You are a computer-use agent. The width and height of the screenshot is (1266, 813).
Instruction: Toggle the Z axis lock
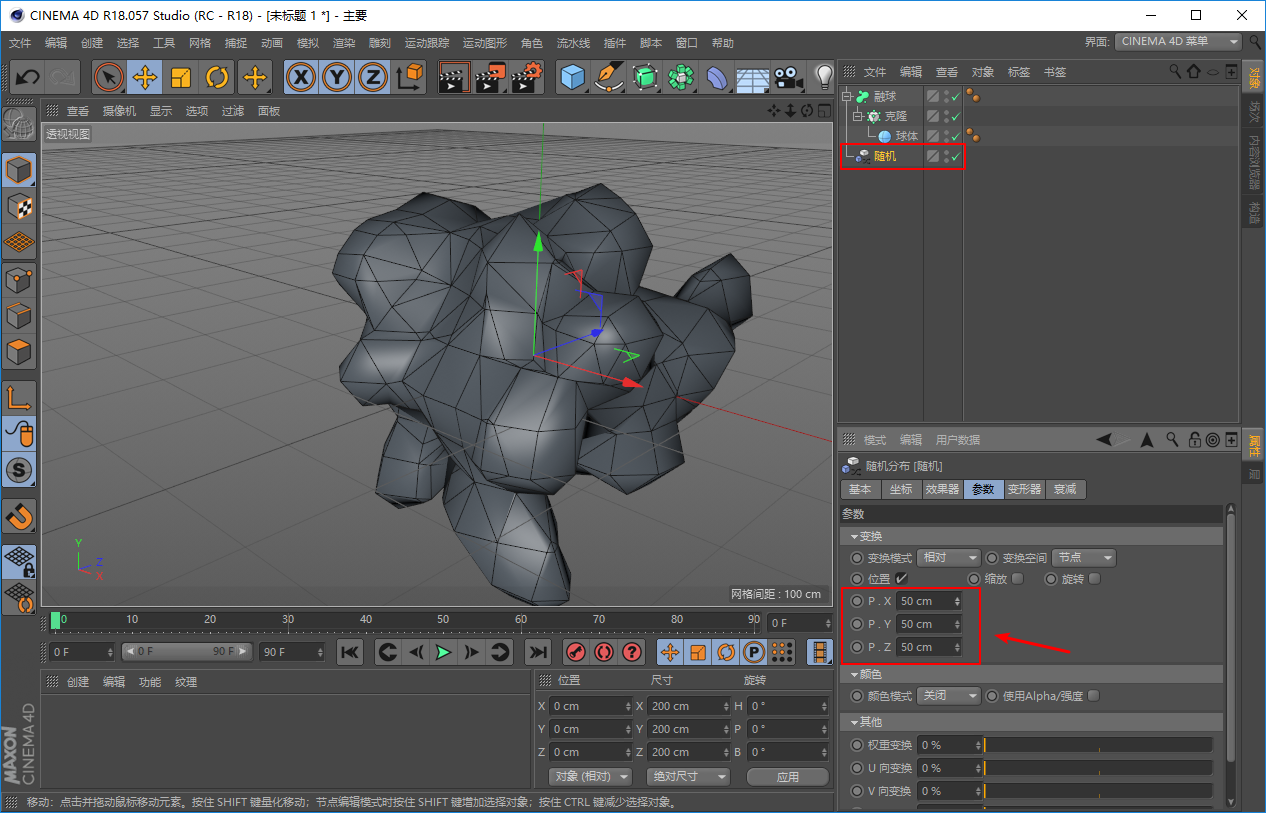(373, 77)
